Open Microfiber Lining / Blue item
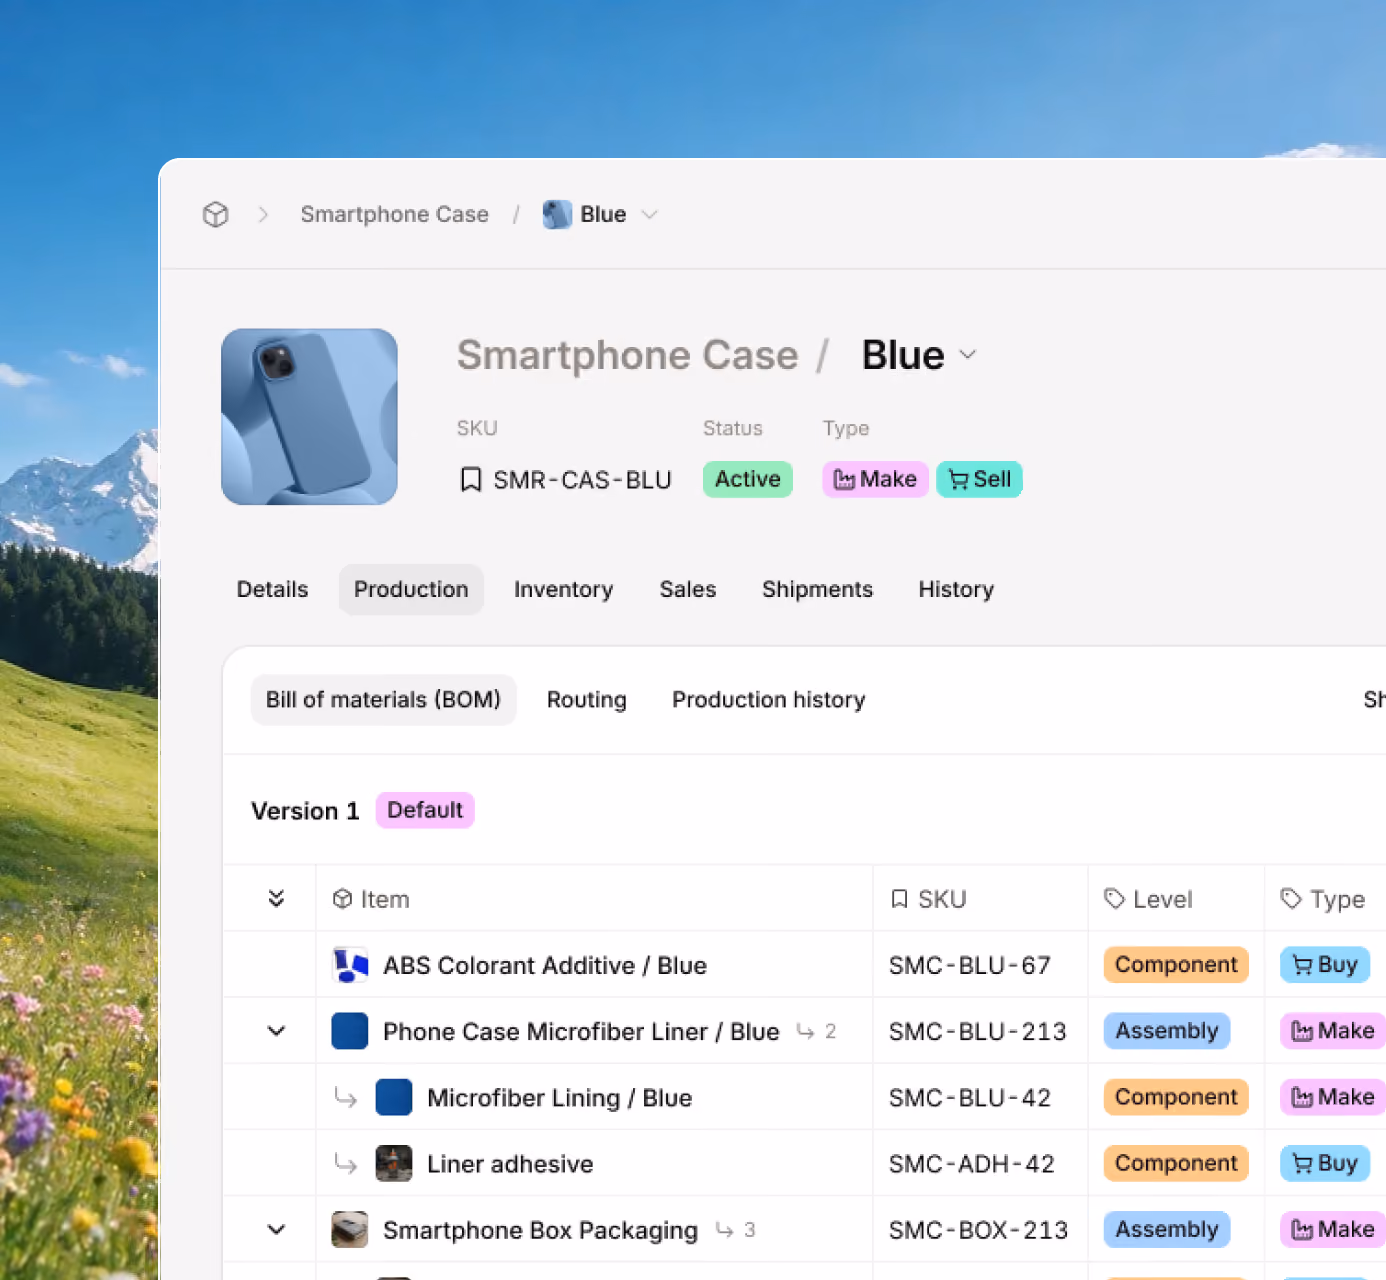1386x1280 pixels. click(560, 1097)
